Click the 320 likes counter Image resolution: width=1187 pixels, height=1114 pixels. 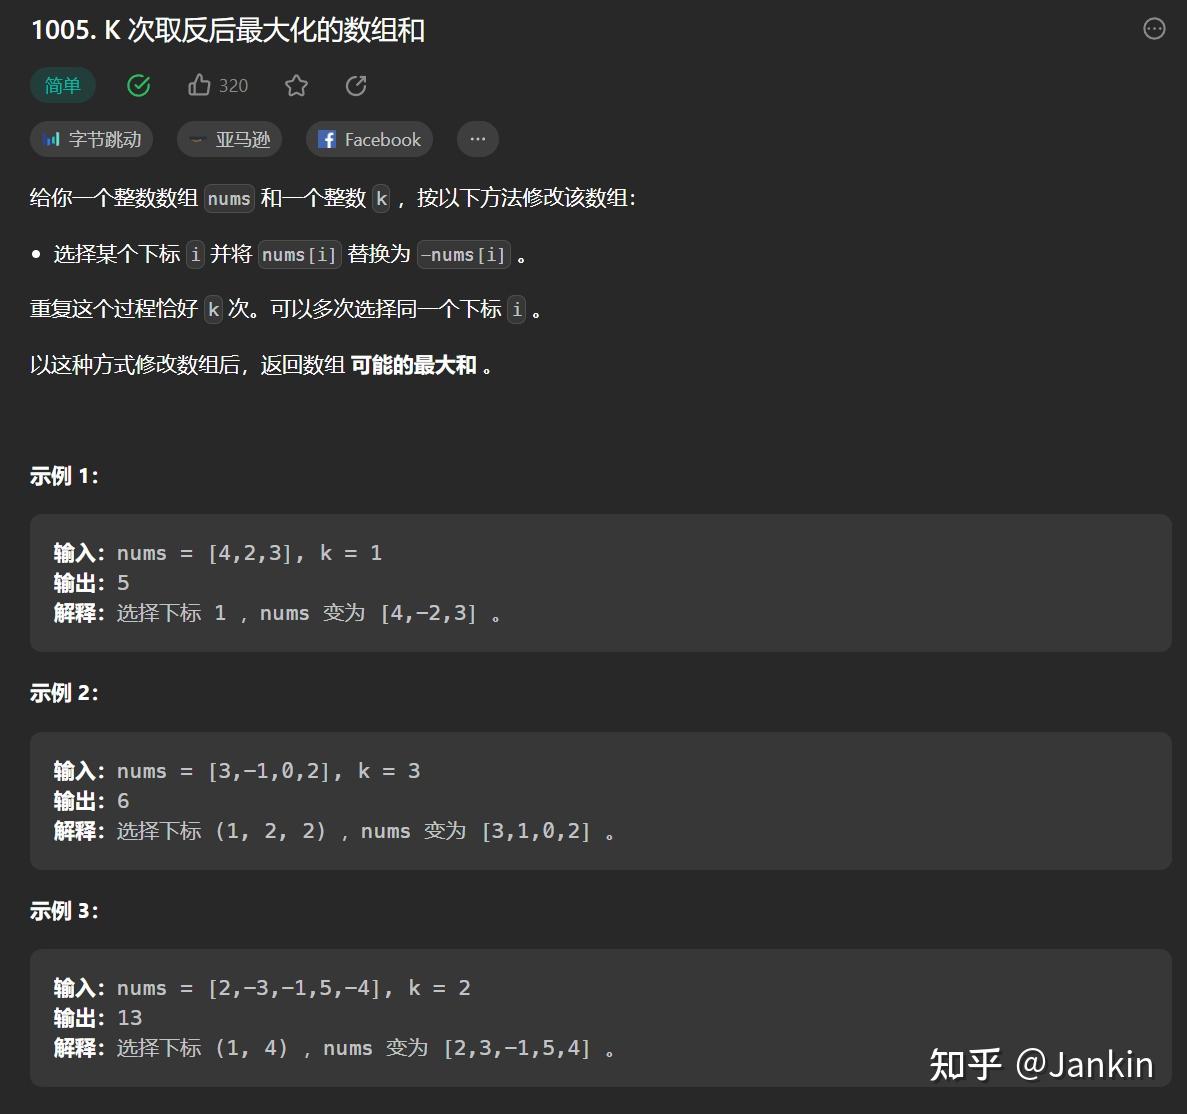click(x=232, y=85)
